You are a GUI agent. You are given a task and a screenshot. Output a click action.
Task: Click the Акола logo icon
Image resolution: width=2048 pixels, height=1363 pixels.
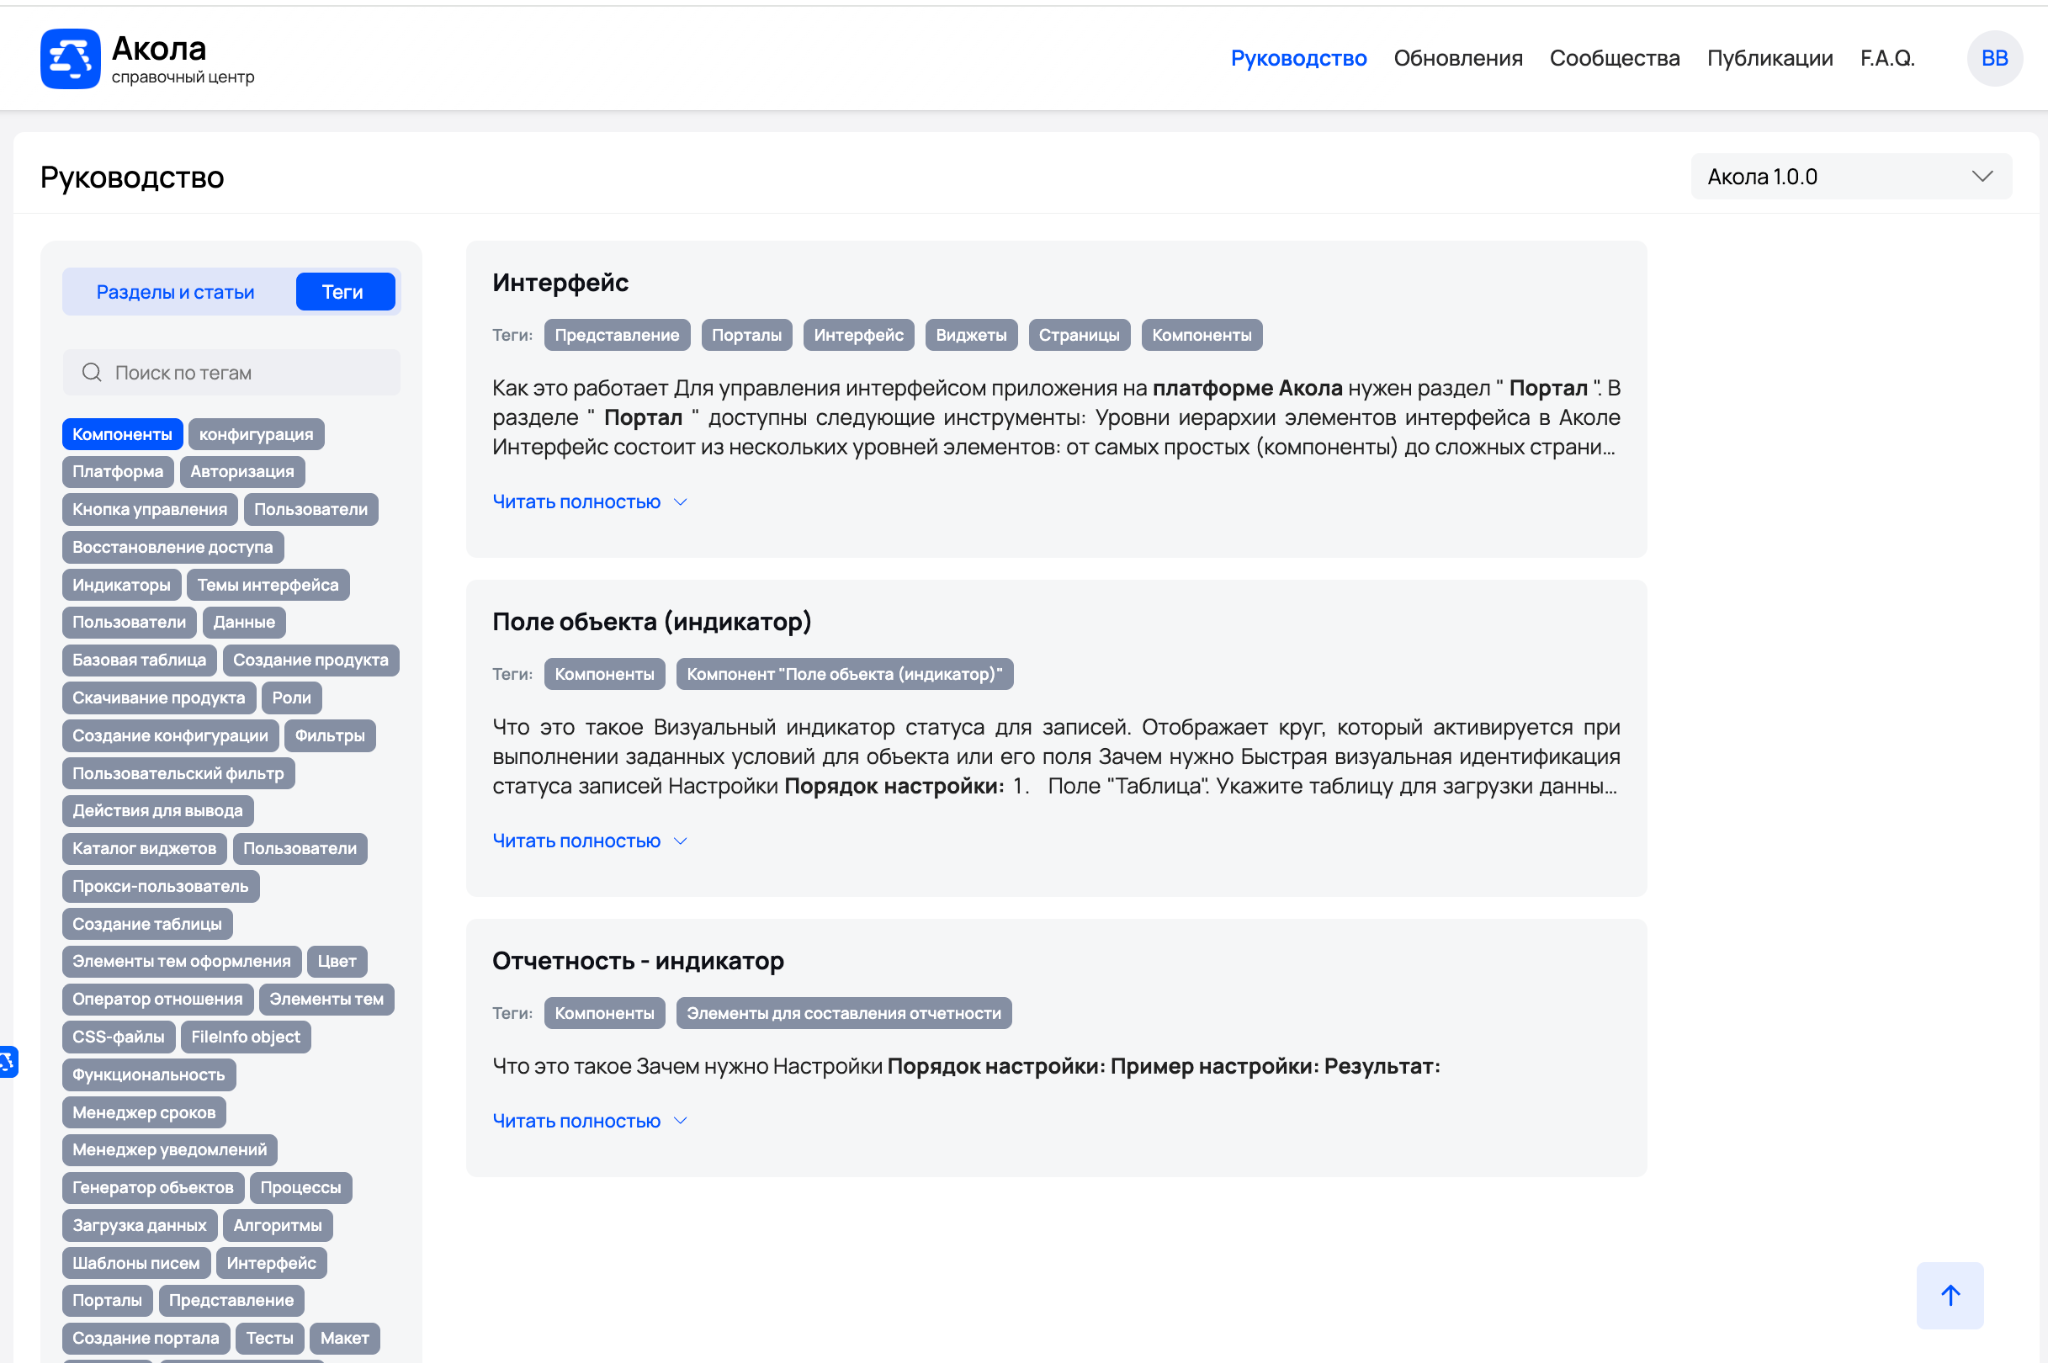[70, 58]
